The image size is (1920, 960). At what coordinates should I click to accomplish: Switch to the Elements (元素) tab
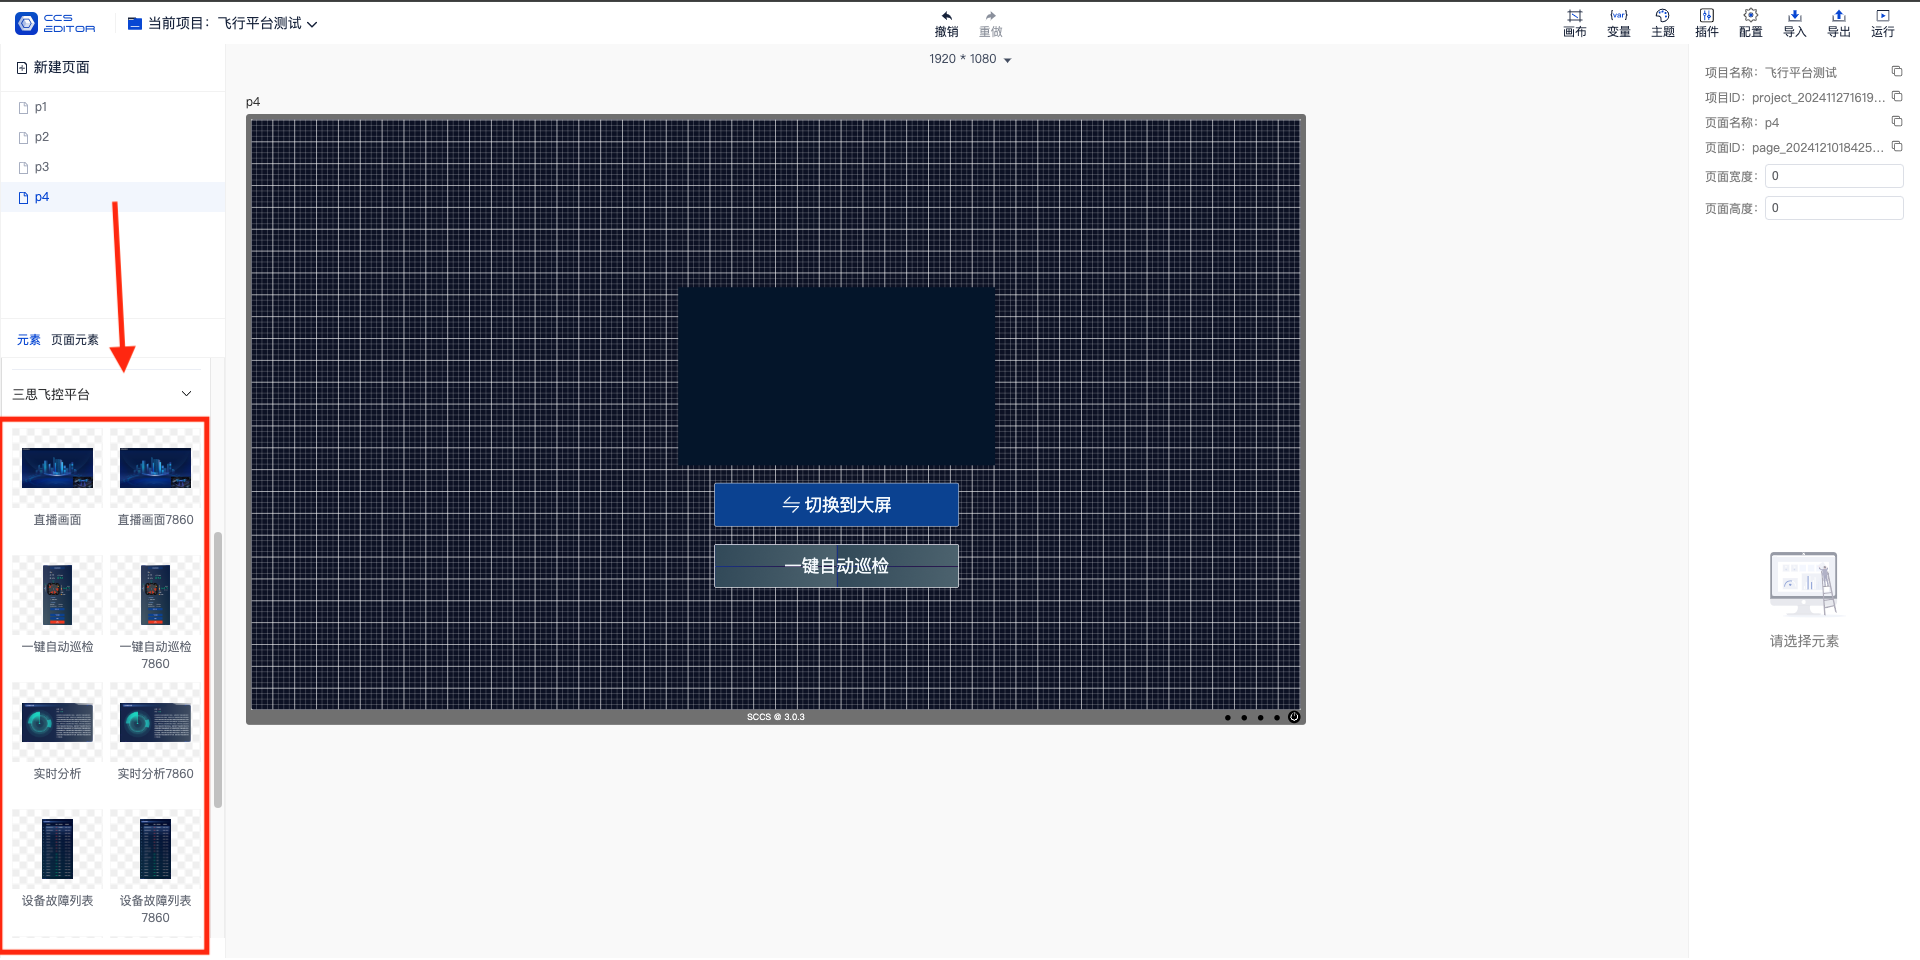pos(29,340)
